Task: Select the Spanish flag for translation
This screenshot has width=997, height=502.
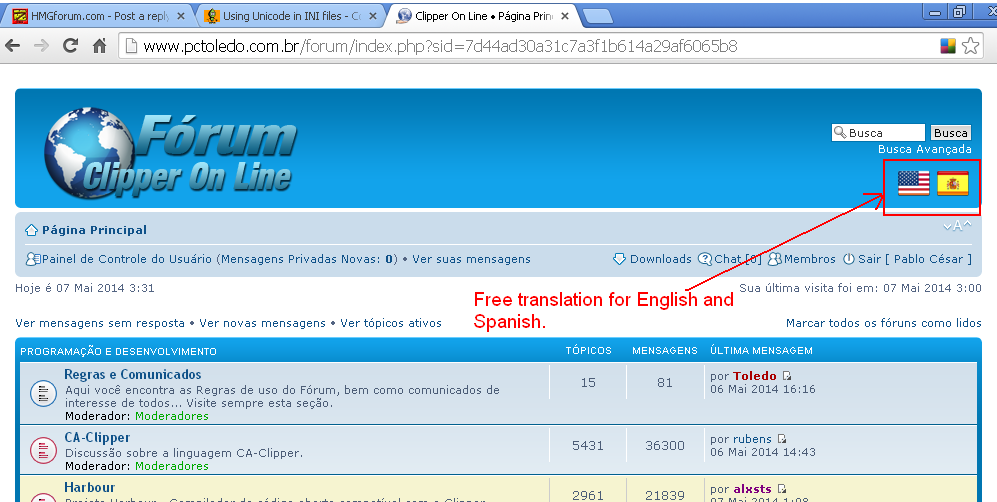Action: point(952,183)
